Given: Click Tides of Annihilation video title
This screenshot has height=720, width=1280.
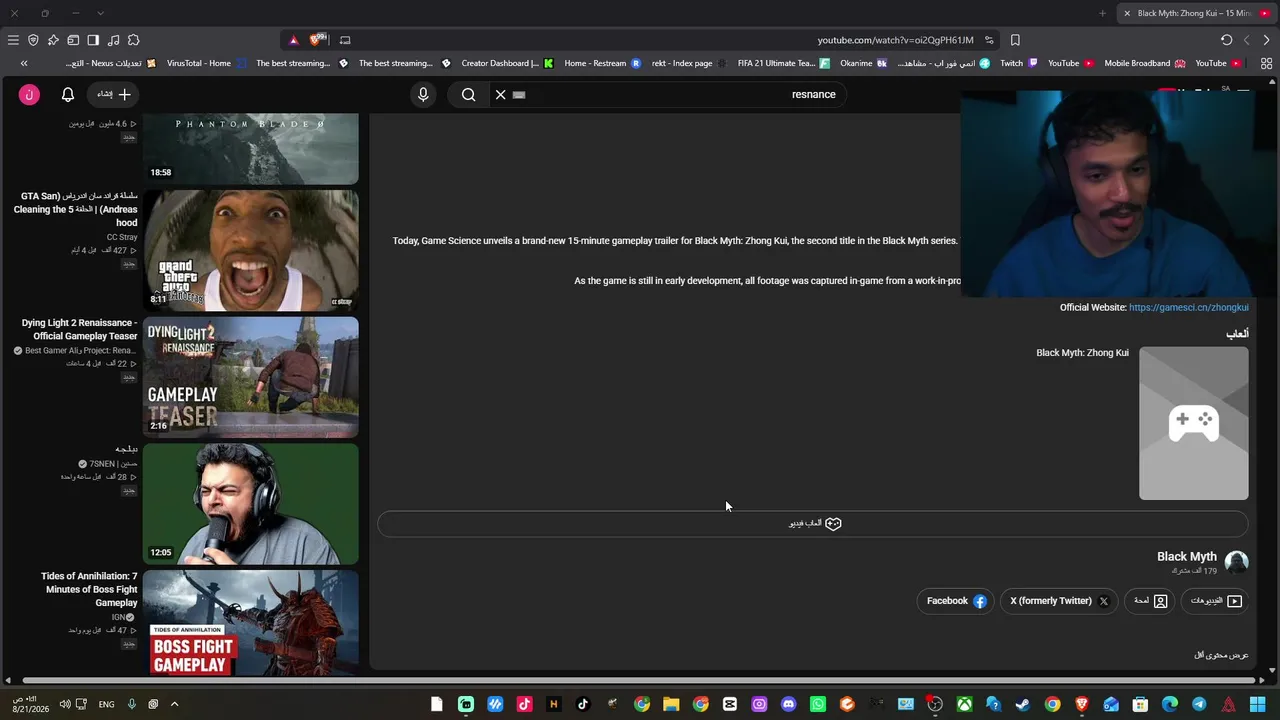Looking at the screenshot, I should (89, 589).
